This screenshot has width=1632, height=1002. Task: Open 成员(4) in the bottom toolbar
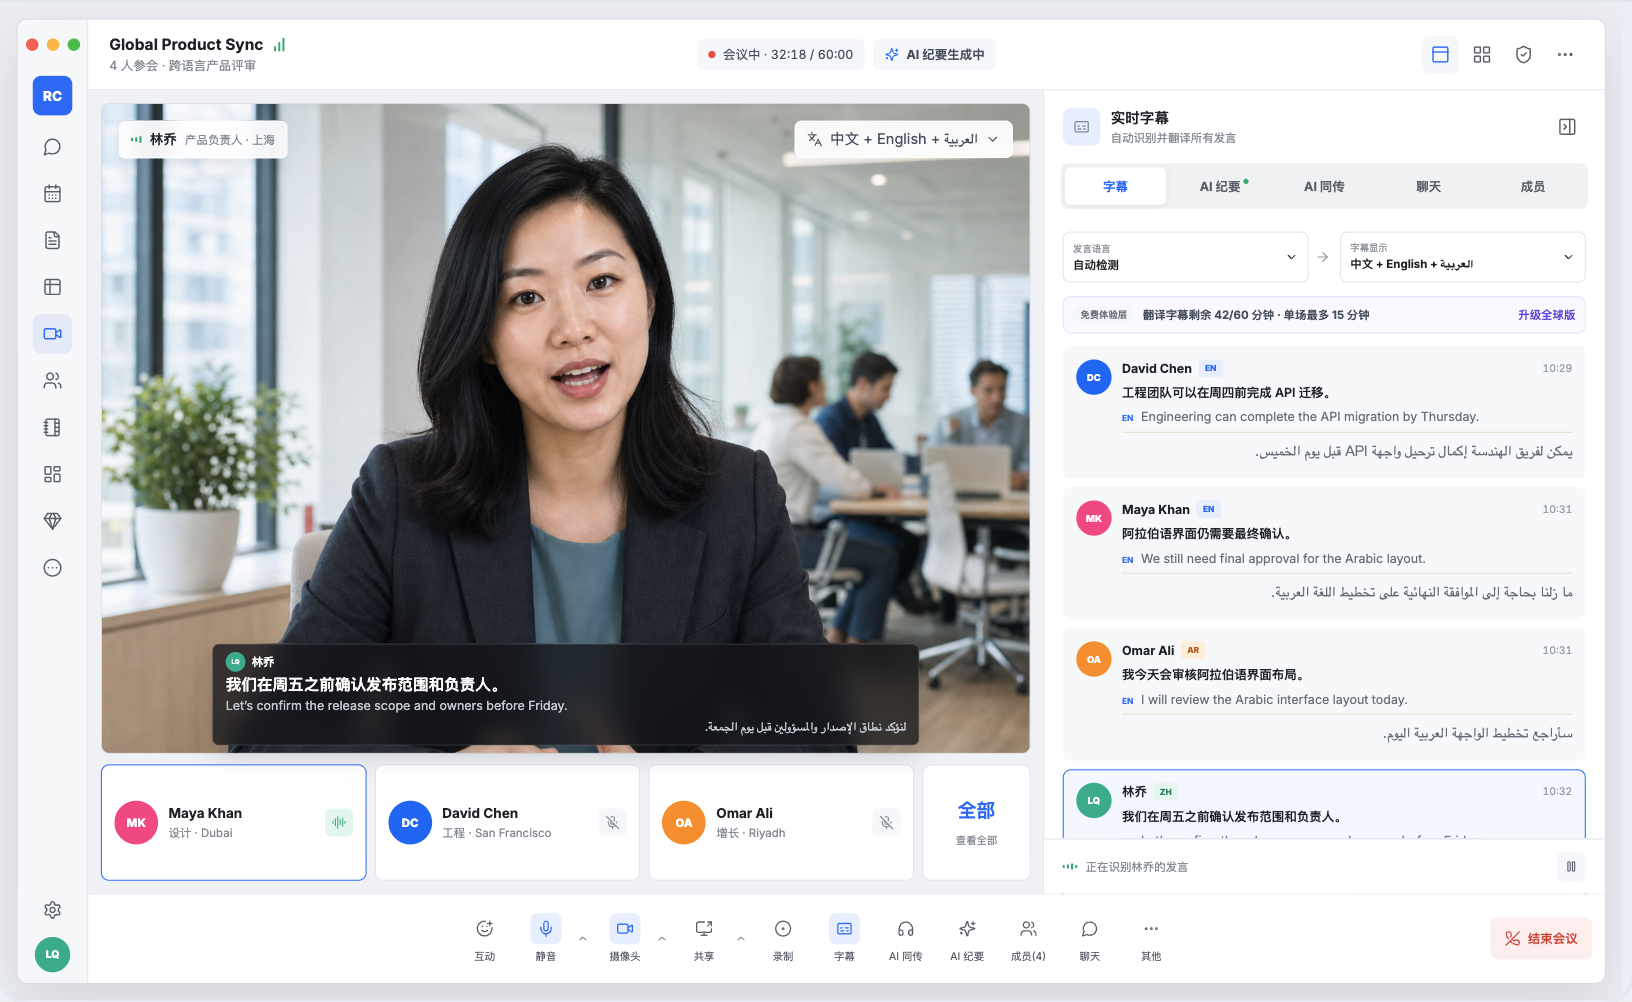tap(1028, 940)
